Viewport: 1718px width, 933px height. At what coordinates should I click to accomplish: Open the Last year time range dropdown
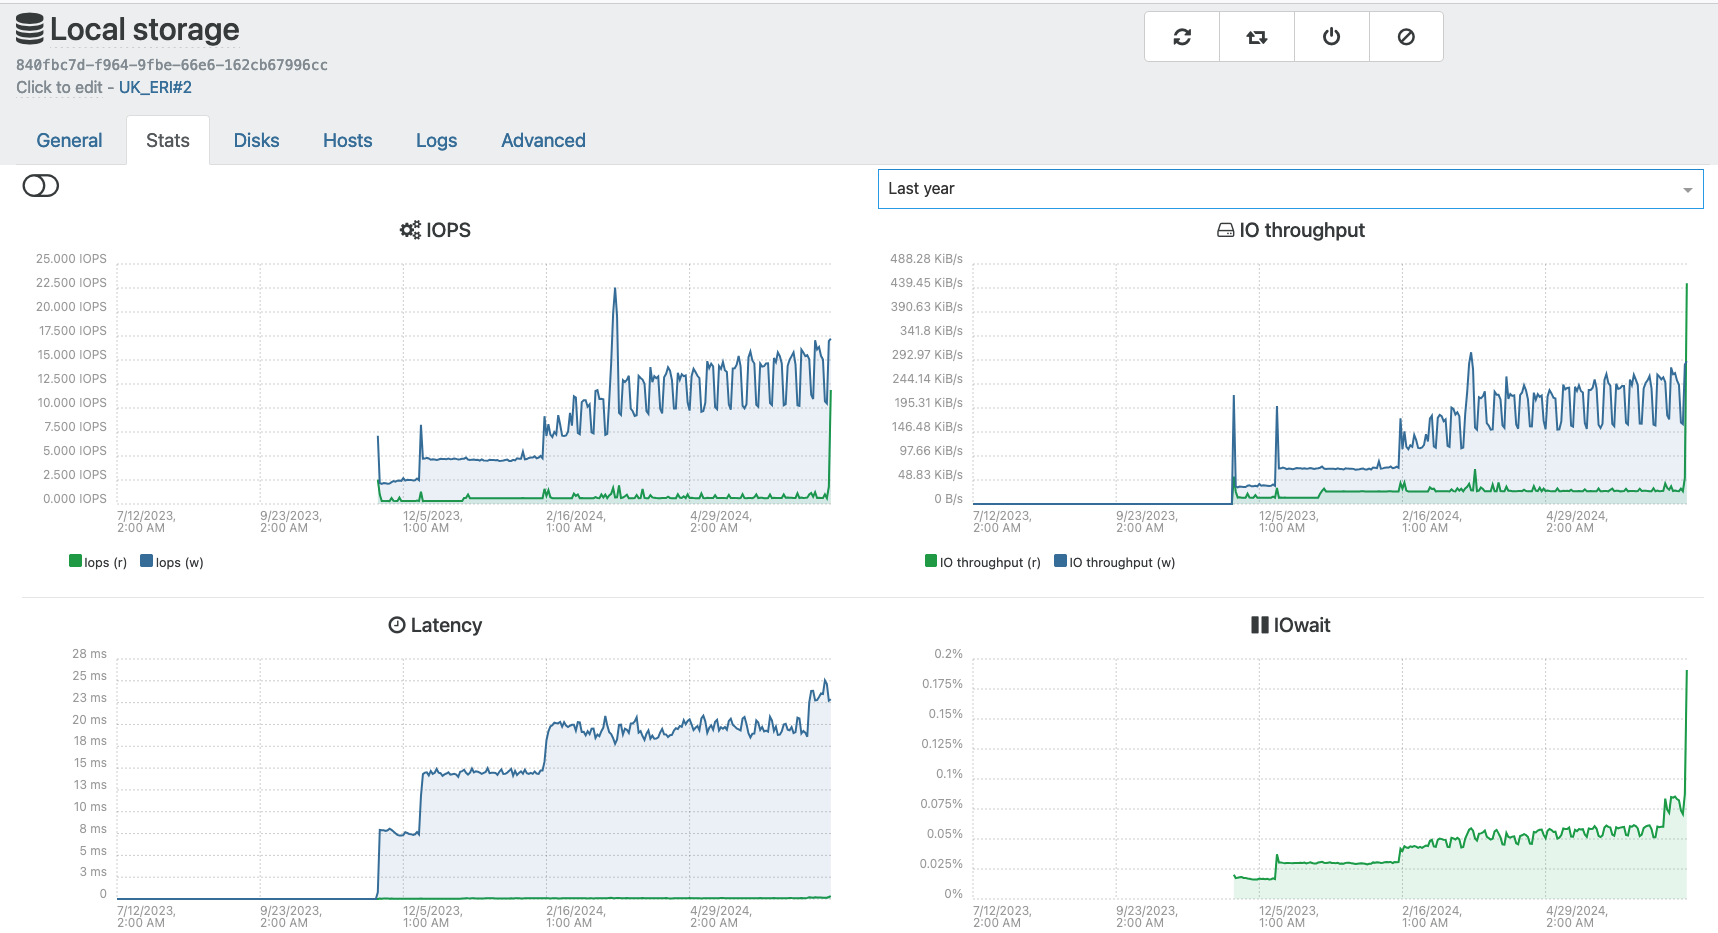1290,189
